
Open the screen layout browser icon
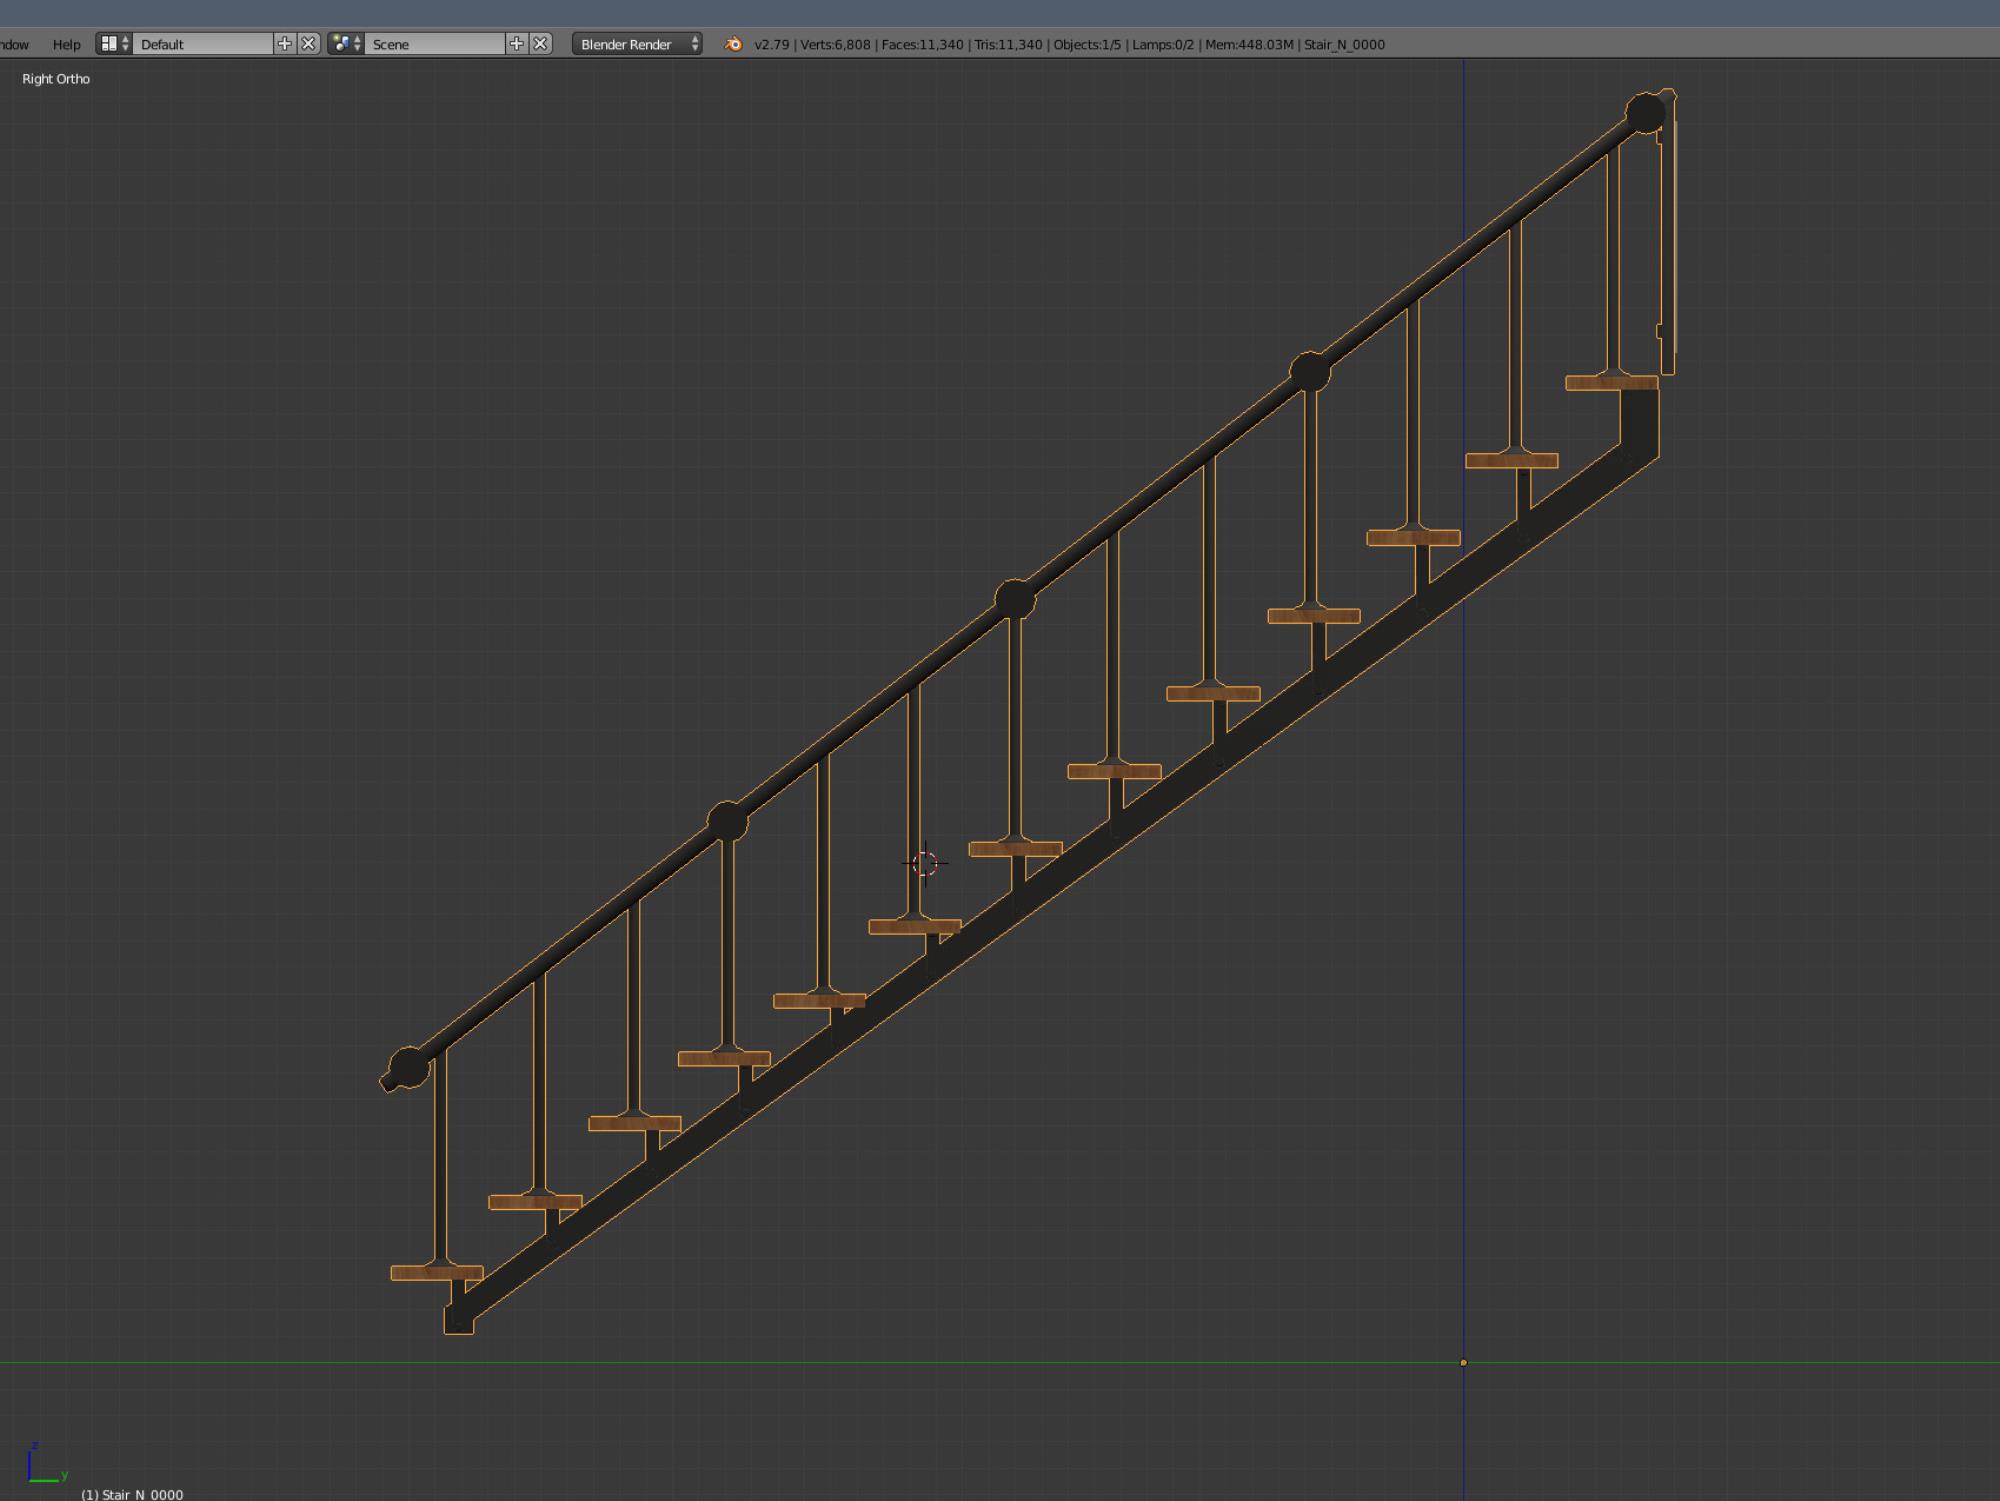pos(114,44)
